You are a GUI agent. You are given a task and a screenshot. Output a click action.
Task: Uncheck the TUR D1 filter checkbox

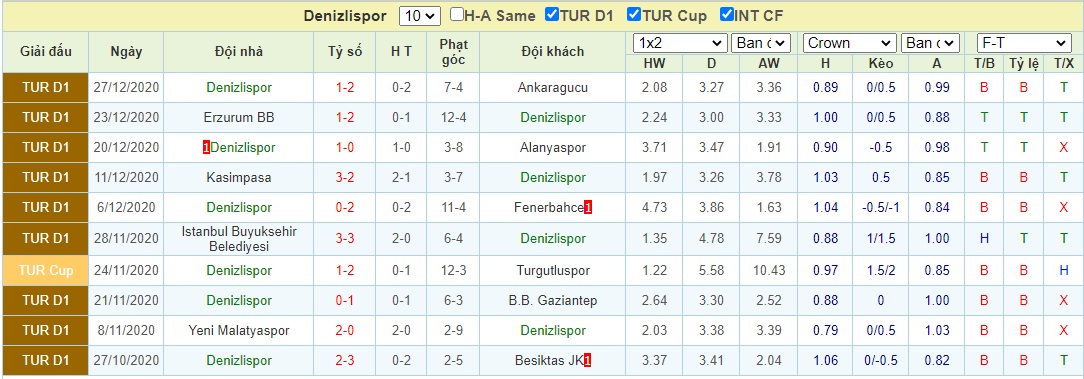click(552, 15)
